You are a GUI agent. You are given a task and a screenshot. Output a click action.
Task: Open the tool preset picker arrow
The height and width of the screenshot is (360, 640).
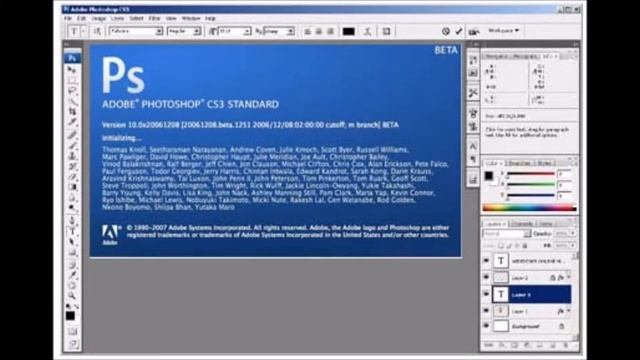tap(83, 31)
